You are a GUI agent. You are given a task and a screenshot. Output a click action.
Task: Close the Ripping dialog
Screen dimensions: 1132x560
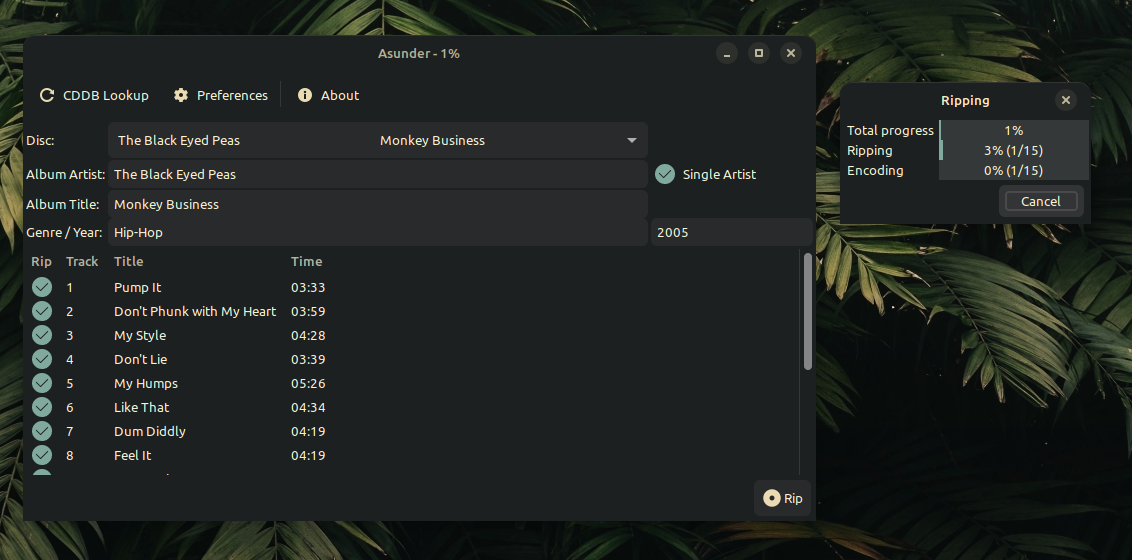tap(1066, 100)
